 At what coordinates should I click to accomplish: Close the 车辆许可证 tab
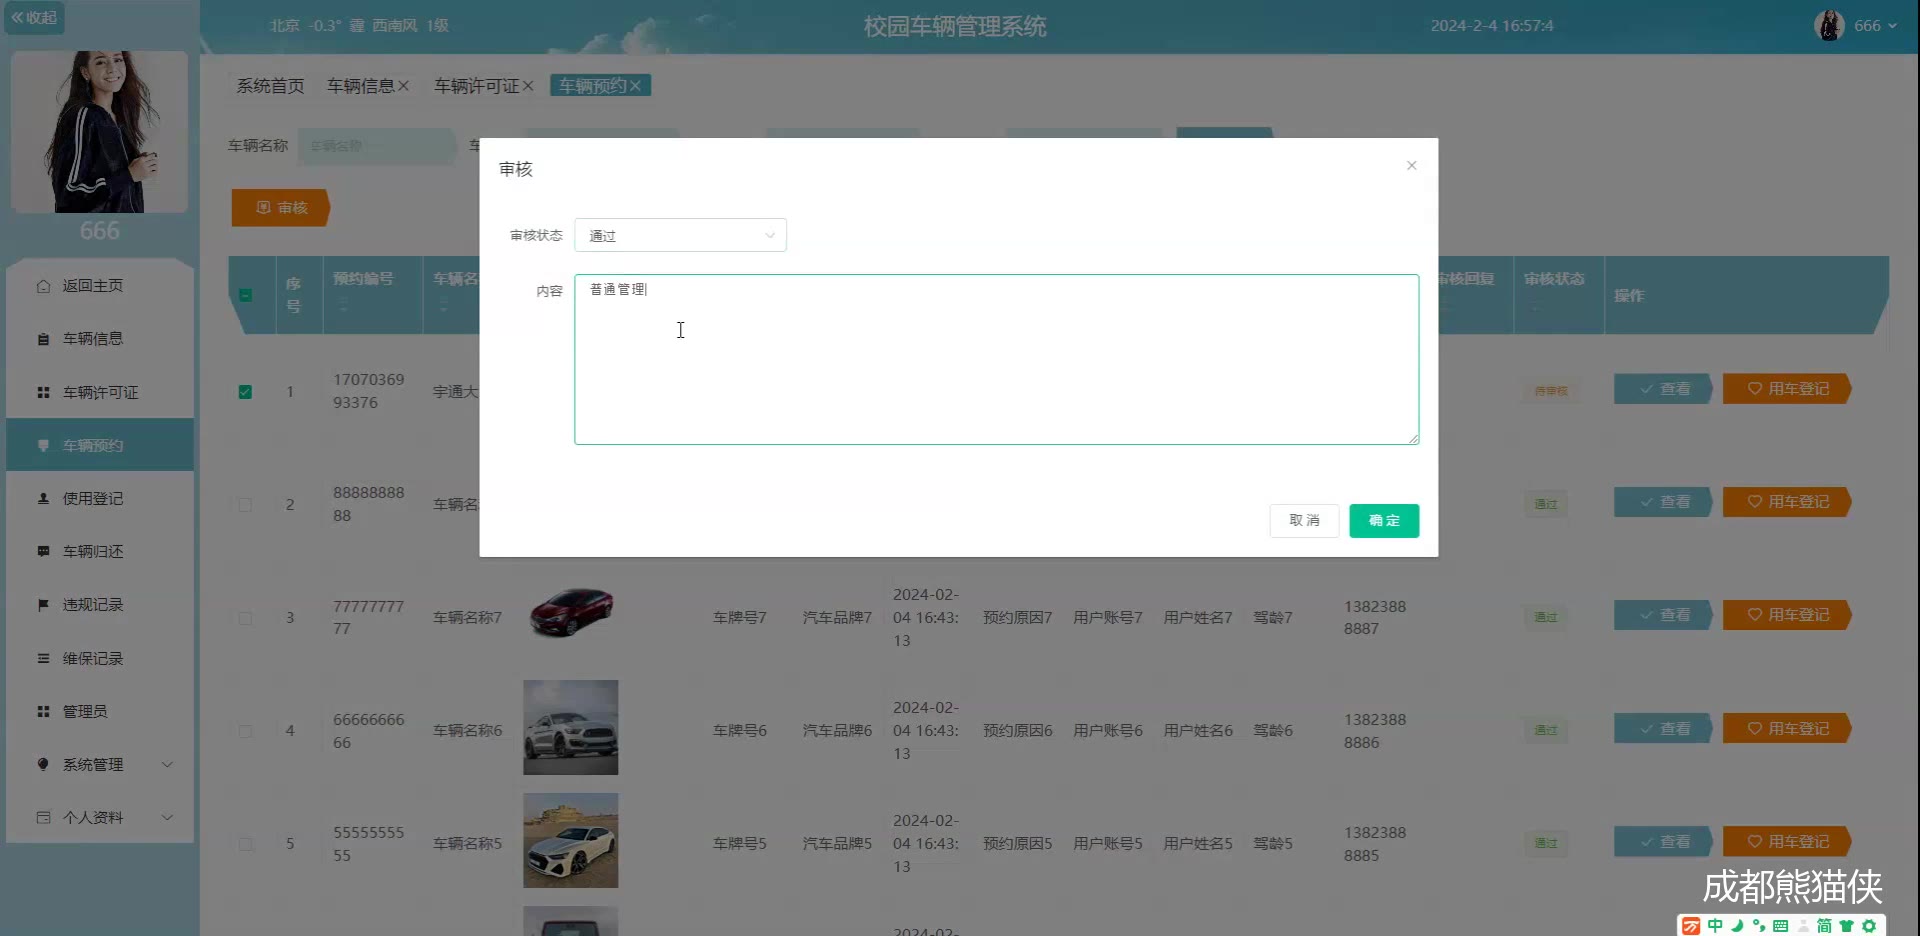(528, 86)
